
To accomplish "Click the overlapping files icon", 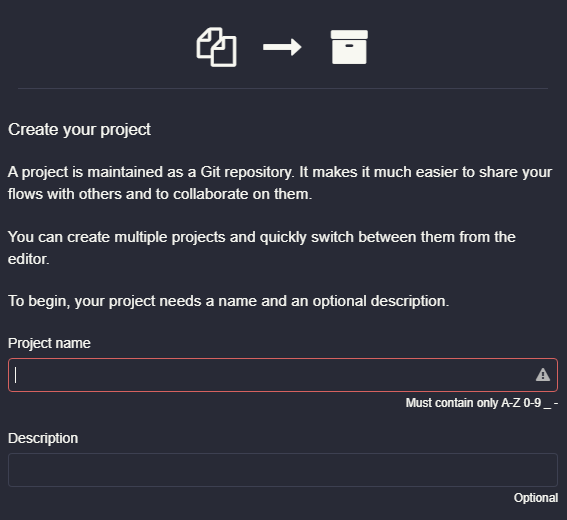I will (216, 47).
